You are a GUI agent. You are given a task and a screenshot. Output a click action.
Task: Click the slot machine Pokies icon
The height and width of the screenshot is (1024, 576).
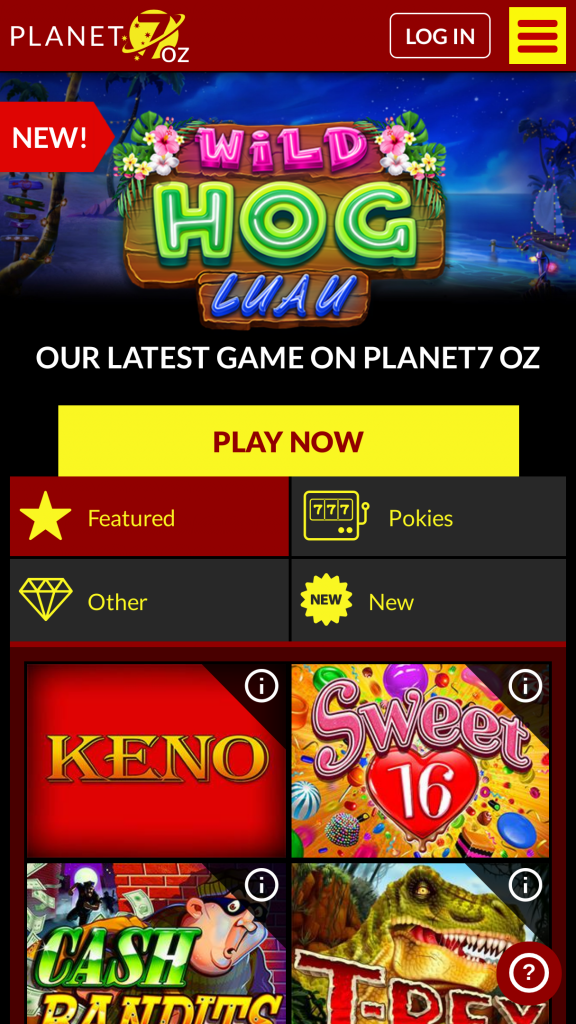[x=336, y=516]
